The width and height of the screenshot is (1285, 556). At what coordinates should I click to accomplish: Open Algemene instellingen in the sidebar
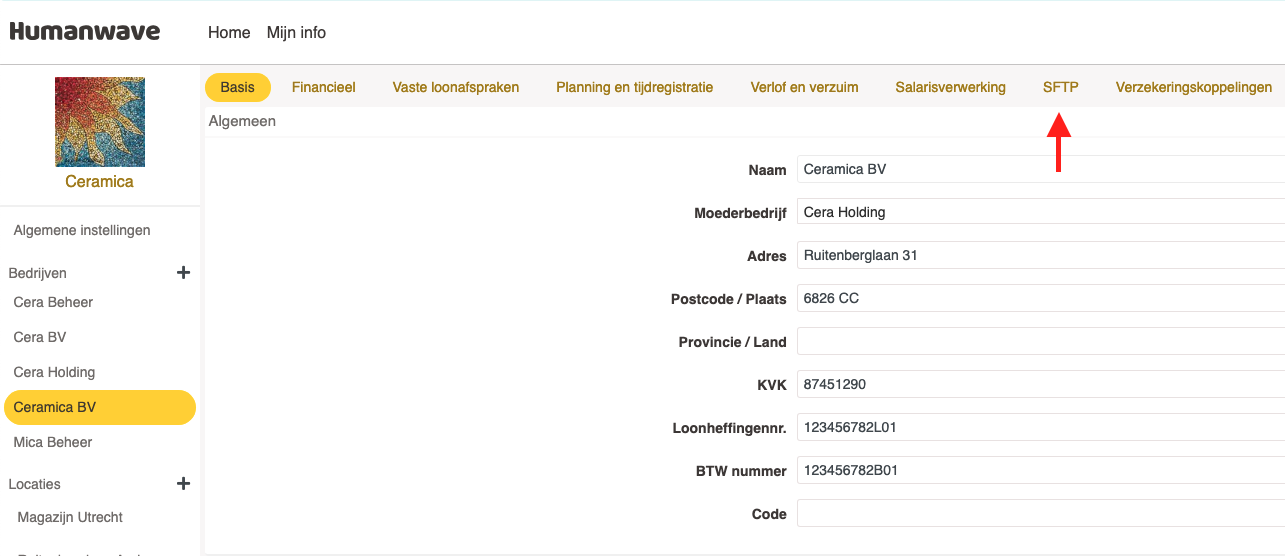point(82,230)
